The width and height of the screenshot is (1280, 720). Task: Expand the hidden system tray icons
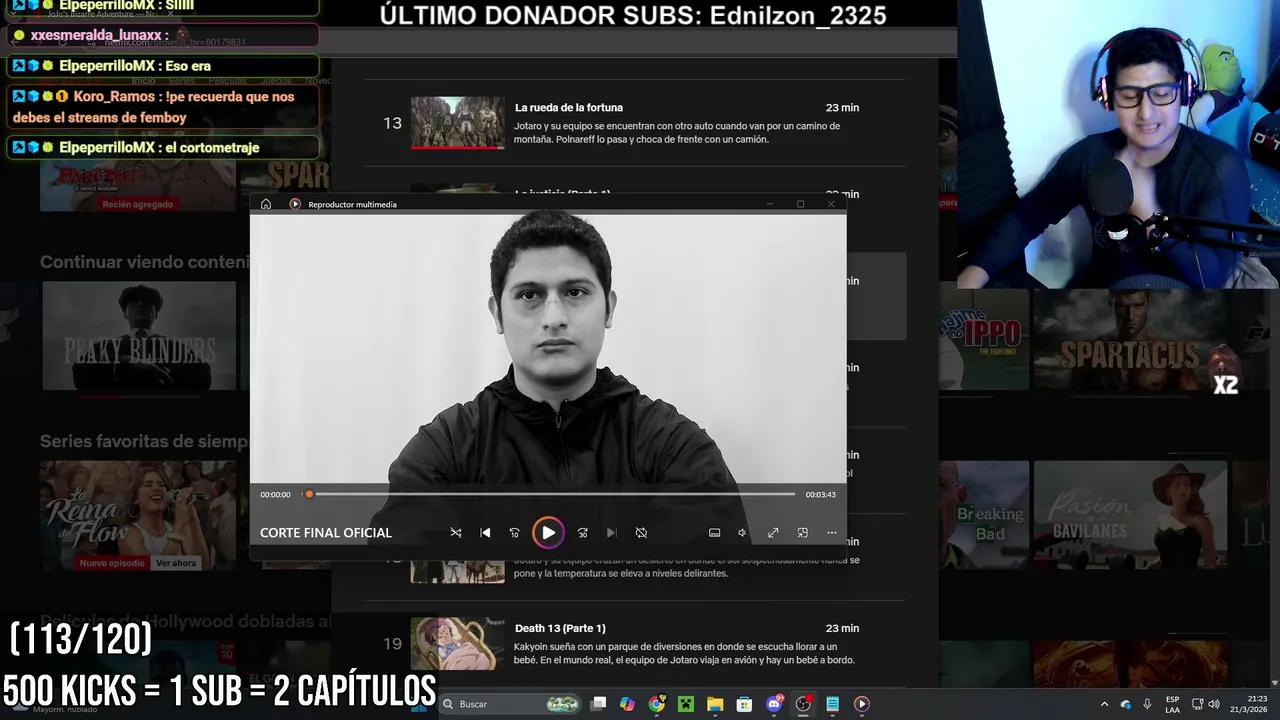click(1104, 704)
